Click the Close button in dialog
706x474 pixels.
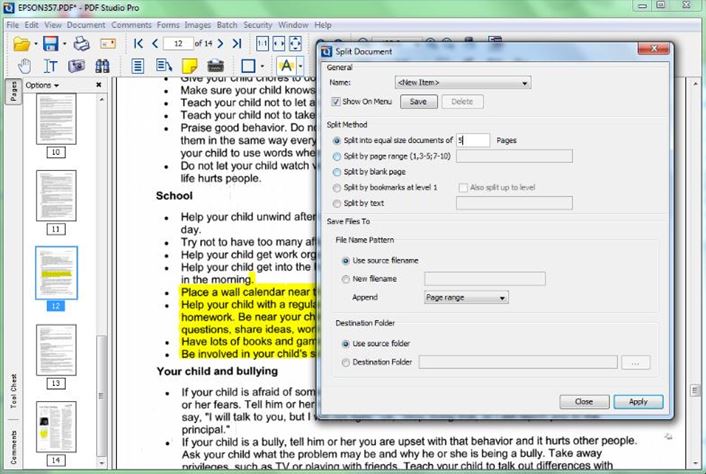click(584, 402)
